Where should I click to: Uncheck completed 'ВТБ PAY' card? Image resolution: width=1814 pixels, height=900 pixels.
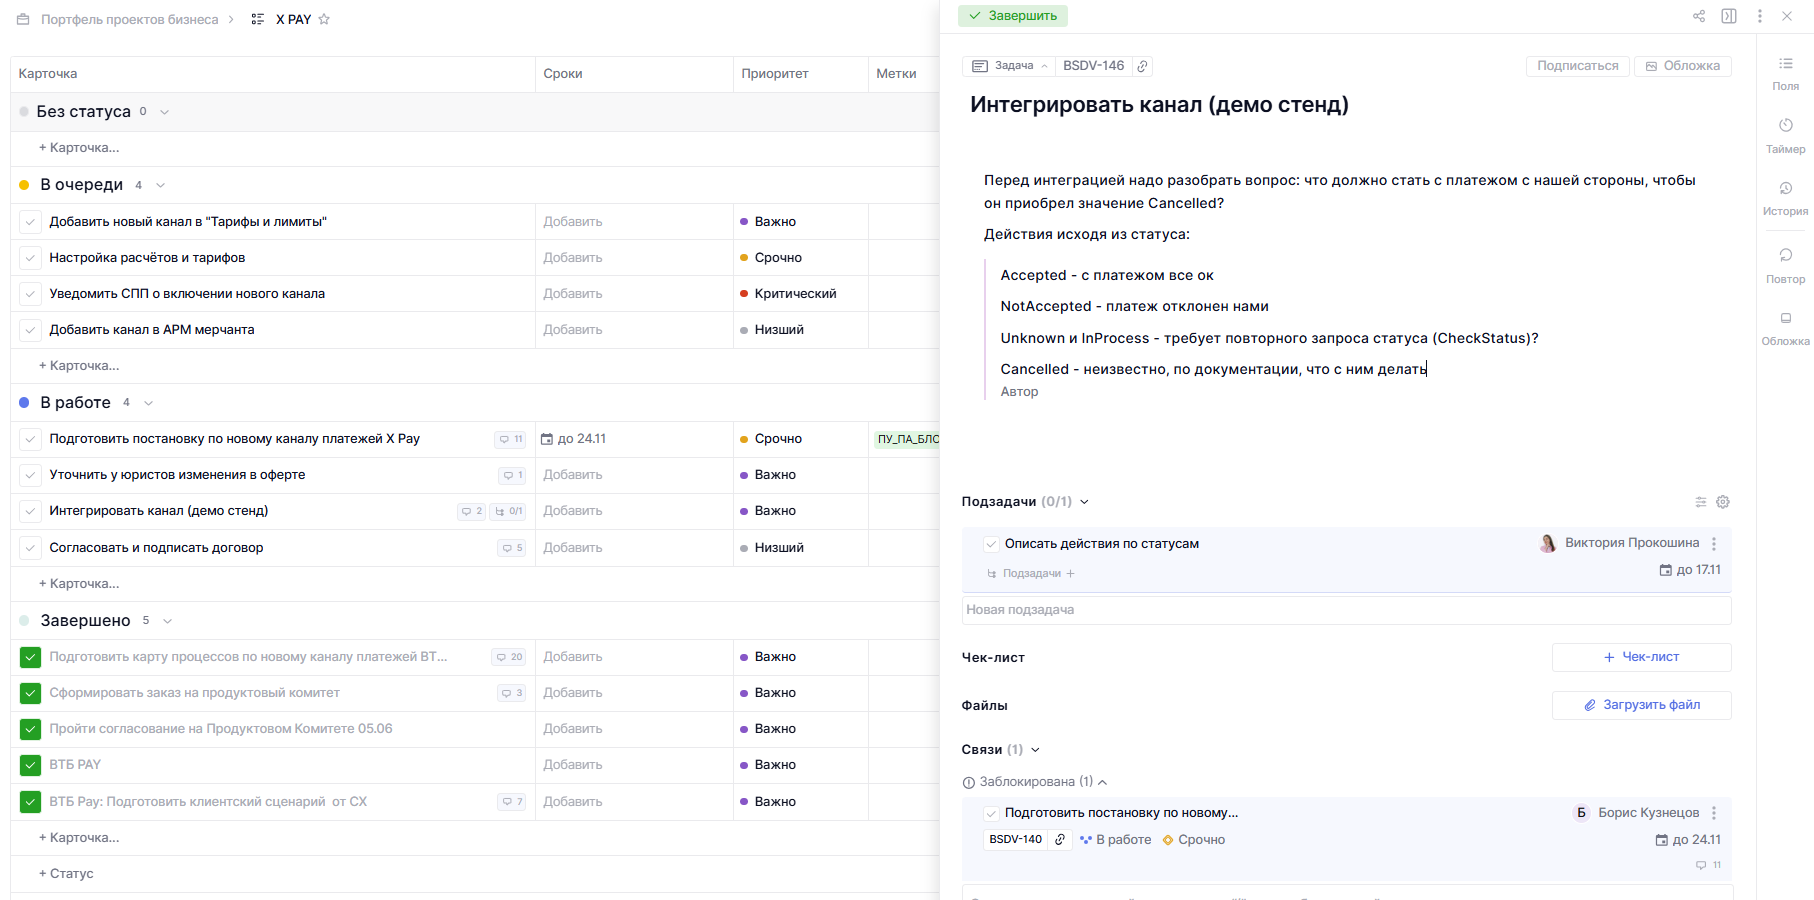pyautogui.click(x=30, y=765)
